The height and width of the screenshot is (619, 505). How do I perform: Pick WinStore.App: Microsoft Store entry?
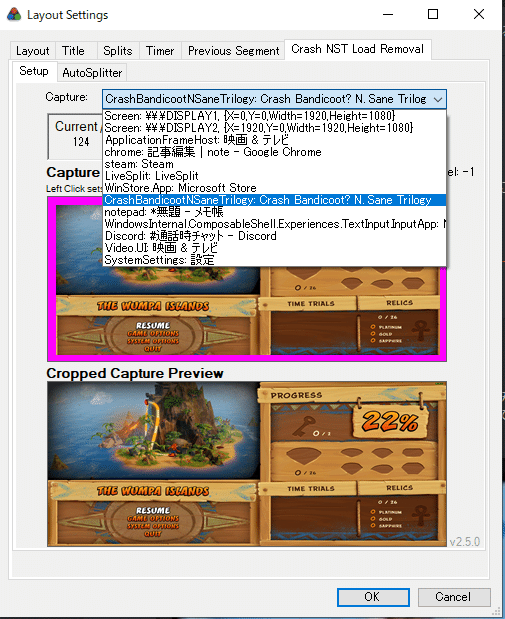point(275,188)
